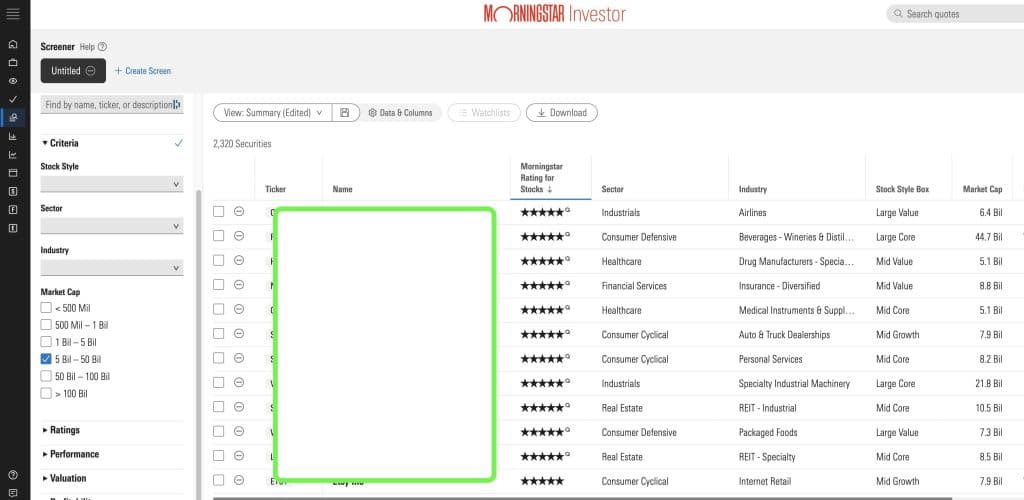Screen dimensions: 1024x500
Task: Go to Home via sidebar icon
Action: pos(13,44)
